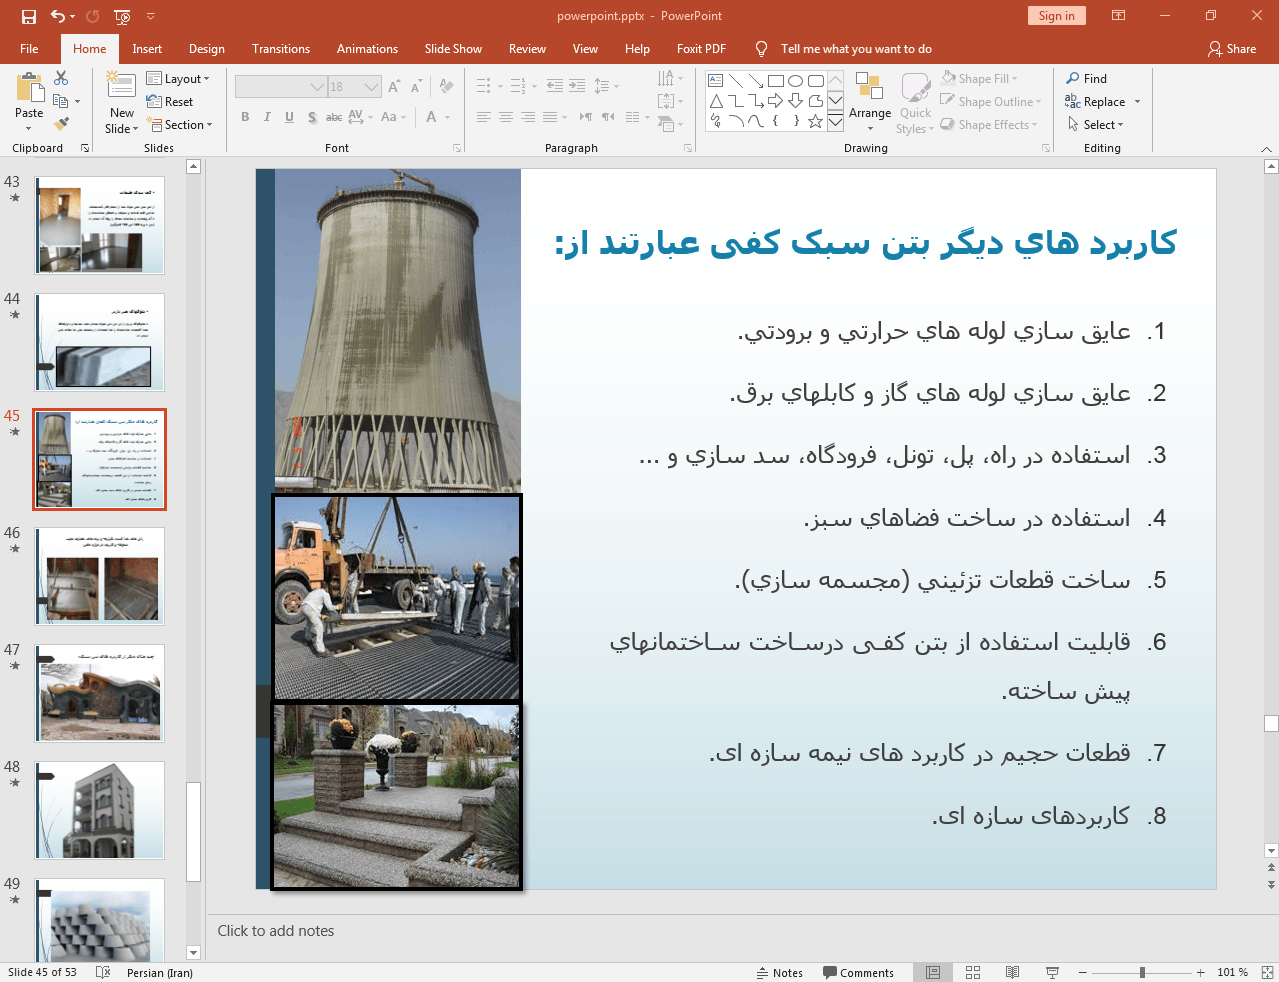Switch to Slide Sorter view icon
Viewport: 1279px width, 982px height.
tap(973, 972)
